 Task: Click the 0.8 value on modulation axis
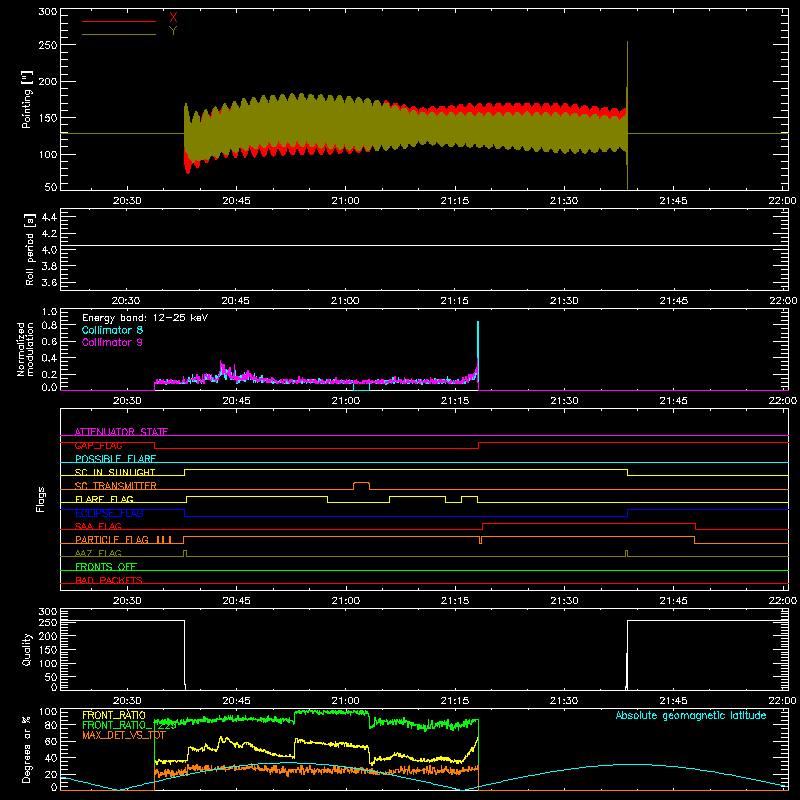click(x=49, y=326)
